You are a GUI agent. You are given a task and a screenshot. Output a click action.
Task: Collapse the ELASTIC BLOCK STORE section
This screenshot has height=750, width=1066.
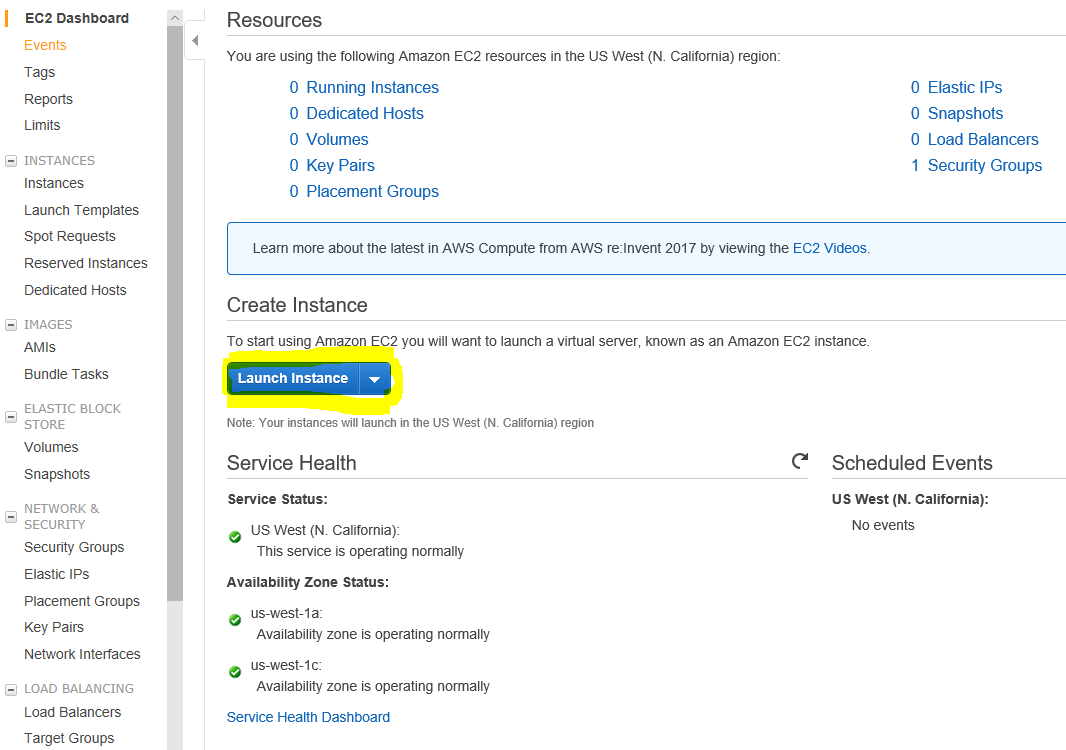(11, 417)
